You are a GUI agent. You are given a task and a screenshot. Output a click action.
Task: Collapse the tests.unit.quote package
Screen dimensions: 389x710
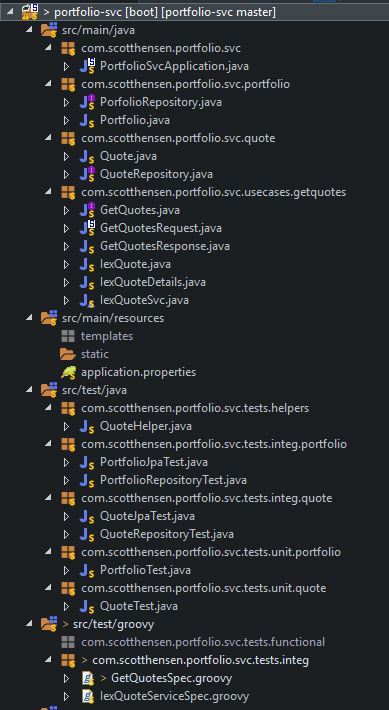48,588
